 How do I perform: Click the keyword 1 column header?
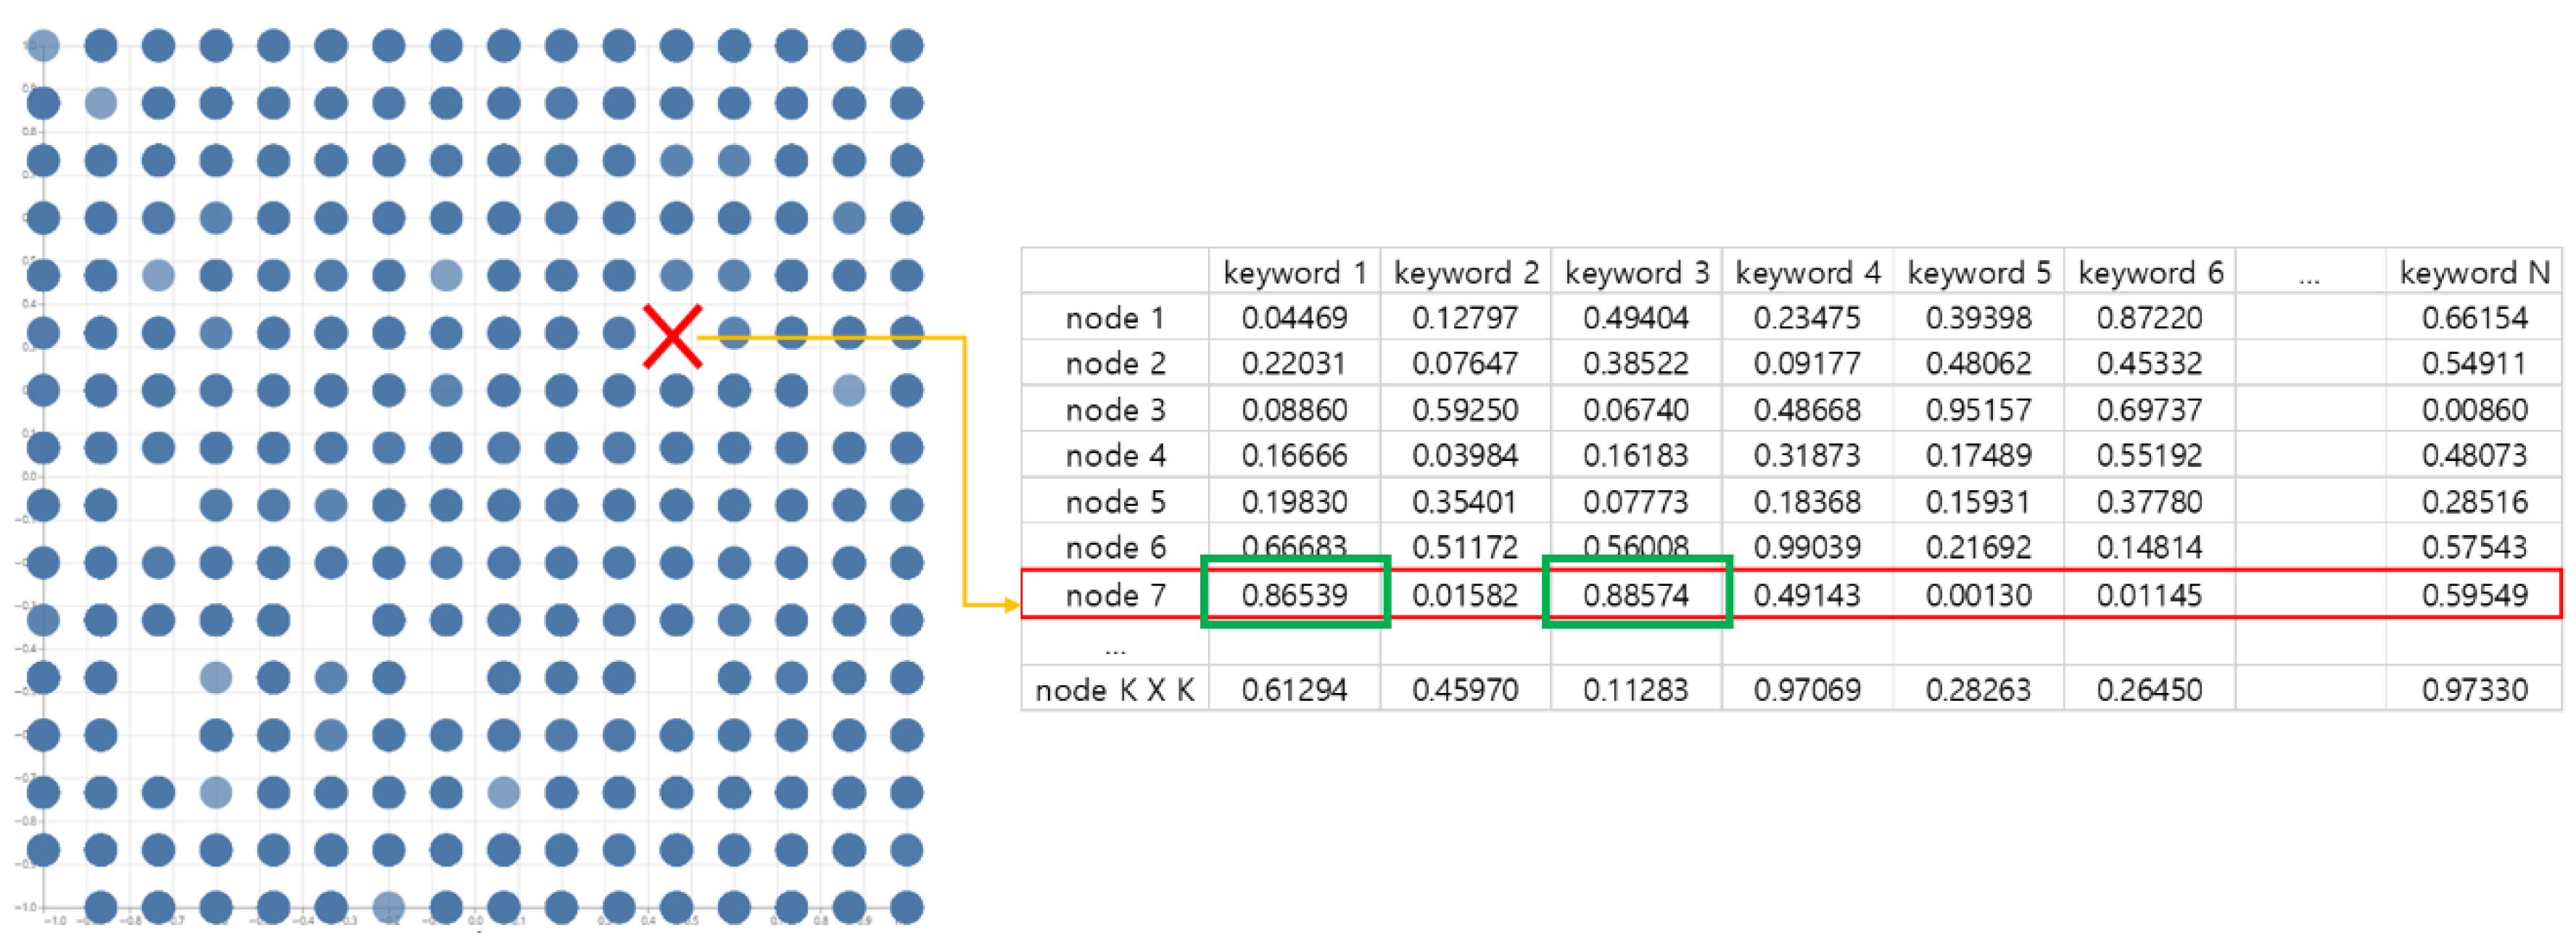pyautogui.click(x=1294, y=273)
